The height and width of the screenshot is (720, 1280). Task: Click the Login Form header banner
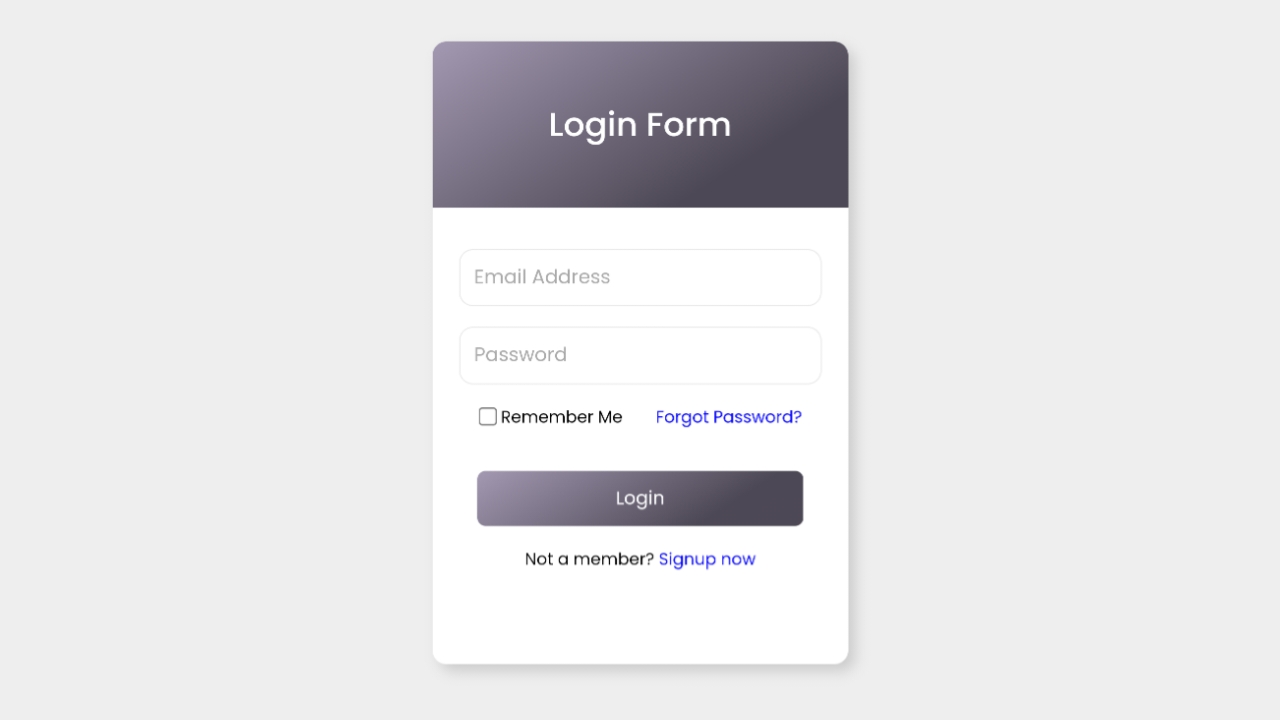pos(640,124)
